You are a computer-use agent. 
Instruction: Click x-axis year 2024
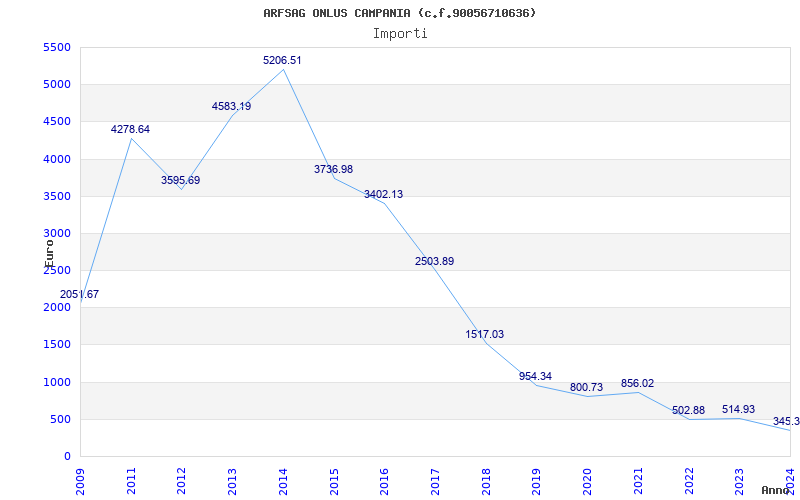tap(790, 482)
